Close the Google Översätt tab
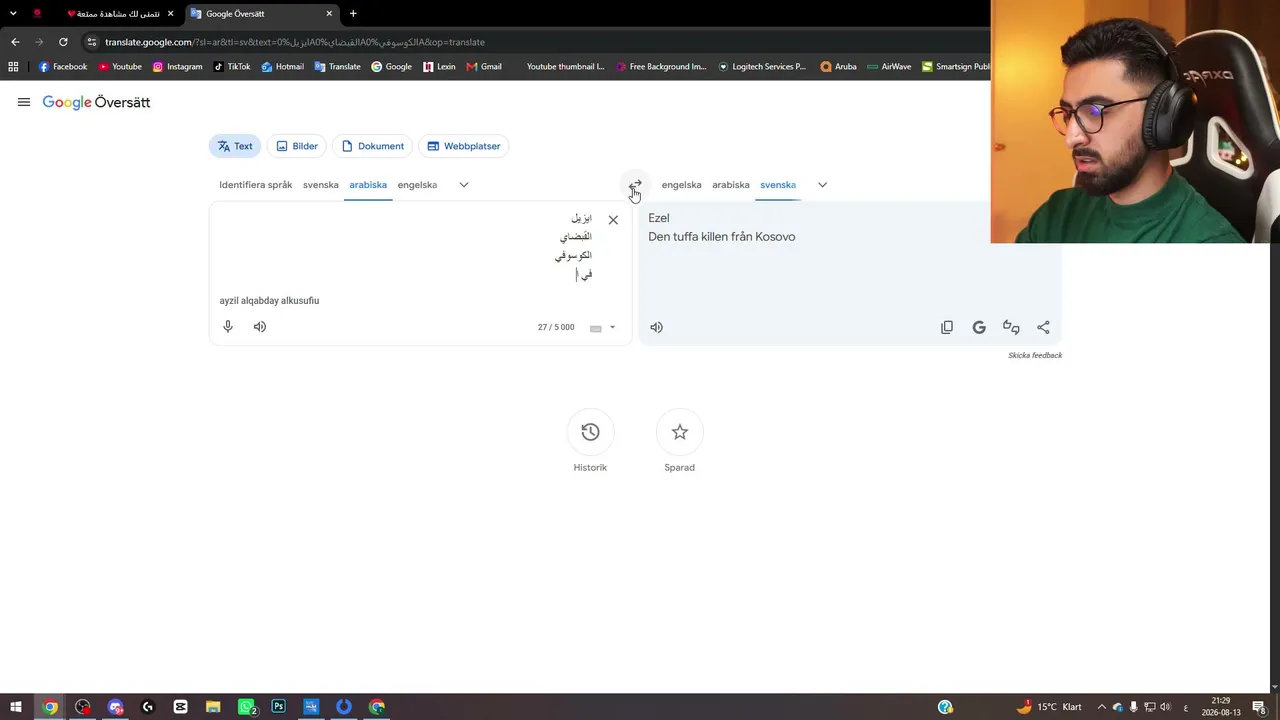 click(x=329, y=14)
